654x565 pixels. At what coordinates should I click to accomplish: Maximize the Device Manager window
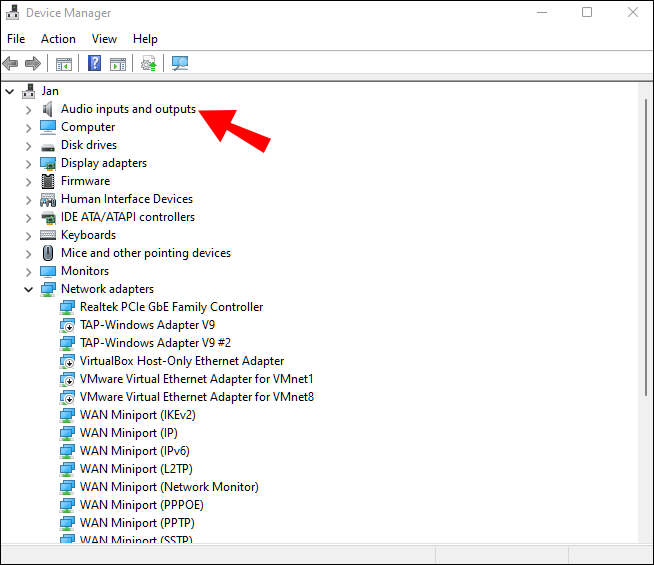pyautogui.click(x=587, y=12)
